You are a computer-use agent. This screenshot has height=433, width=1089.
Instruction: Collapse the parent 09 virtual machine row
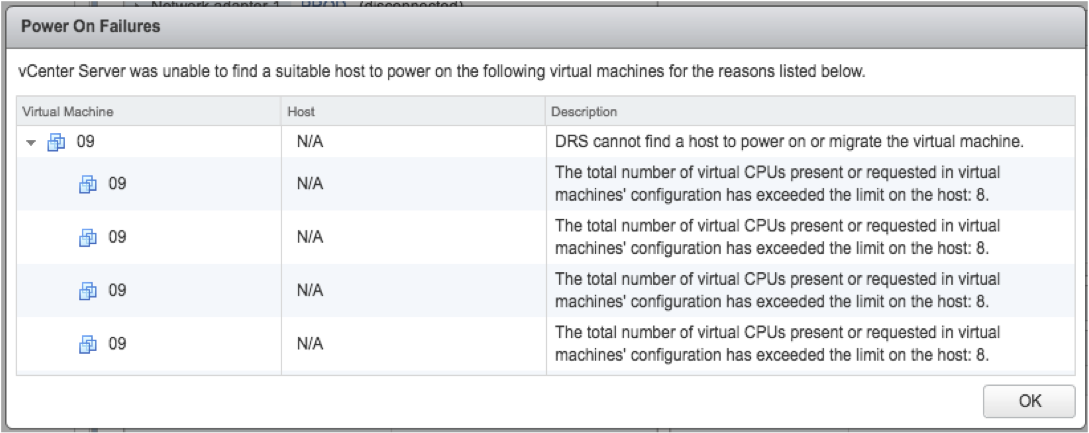click(31, 142)
